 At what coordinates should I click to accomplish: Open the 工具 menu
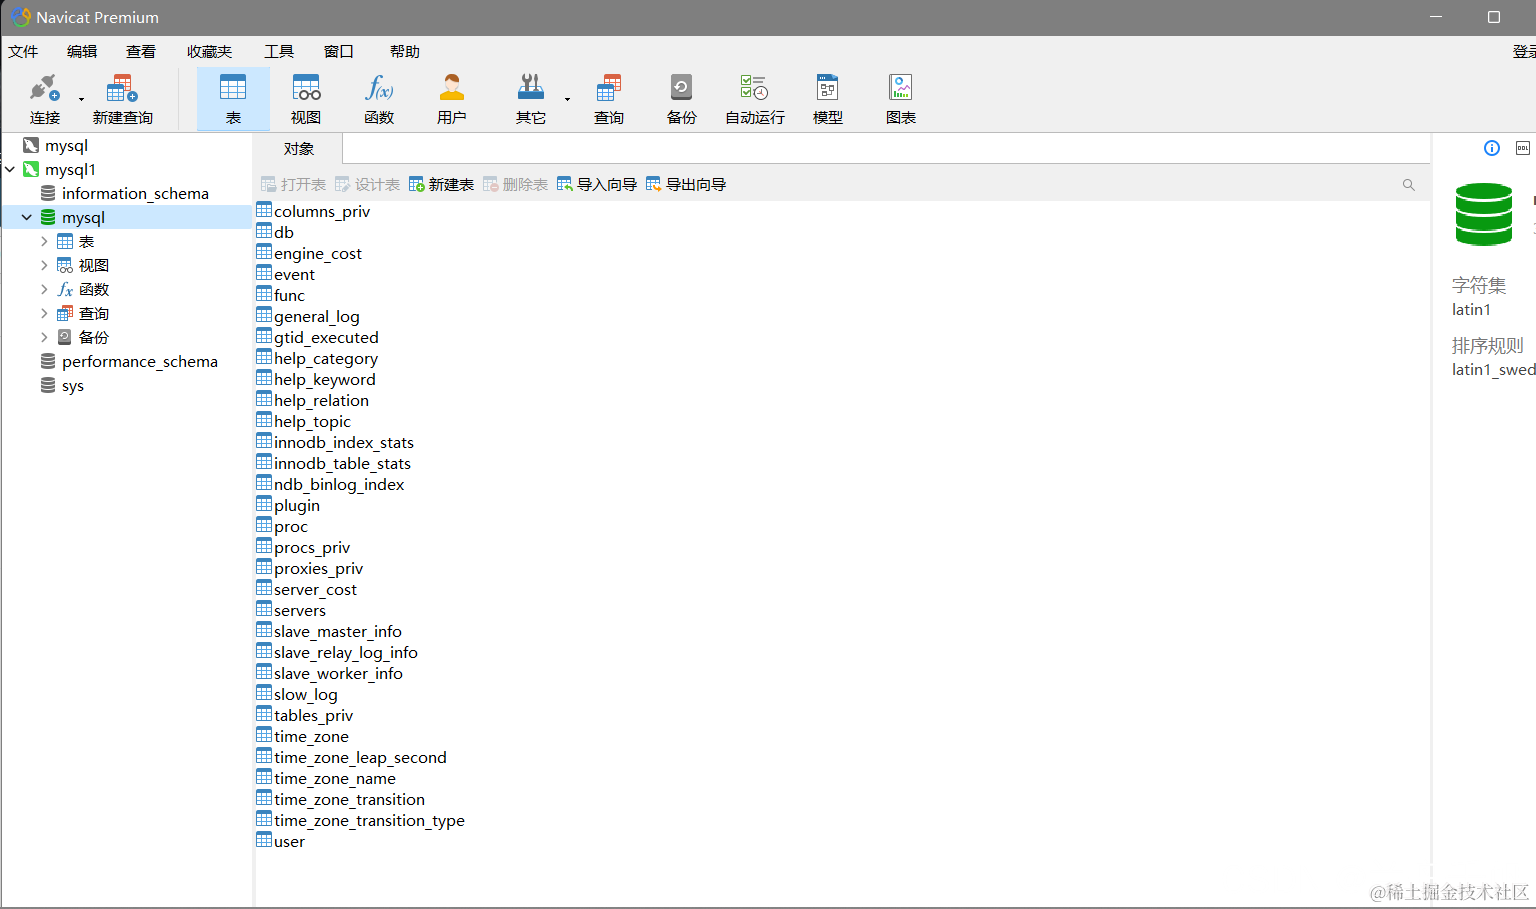coord(279,52)
